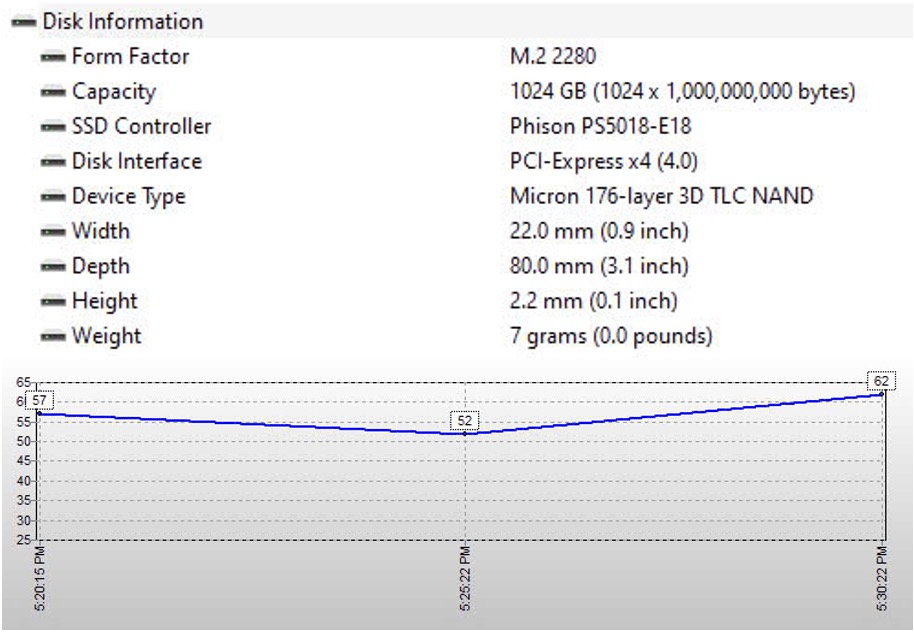Click the M.2 2280 form factor value

tap(553, 57)
